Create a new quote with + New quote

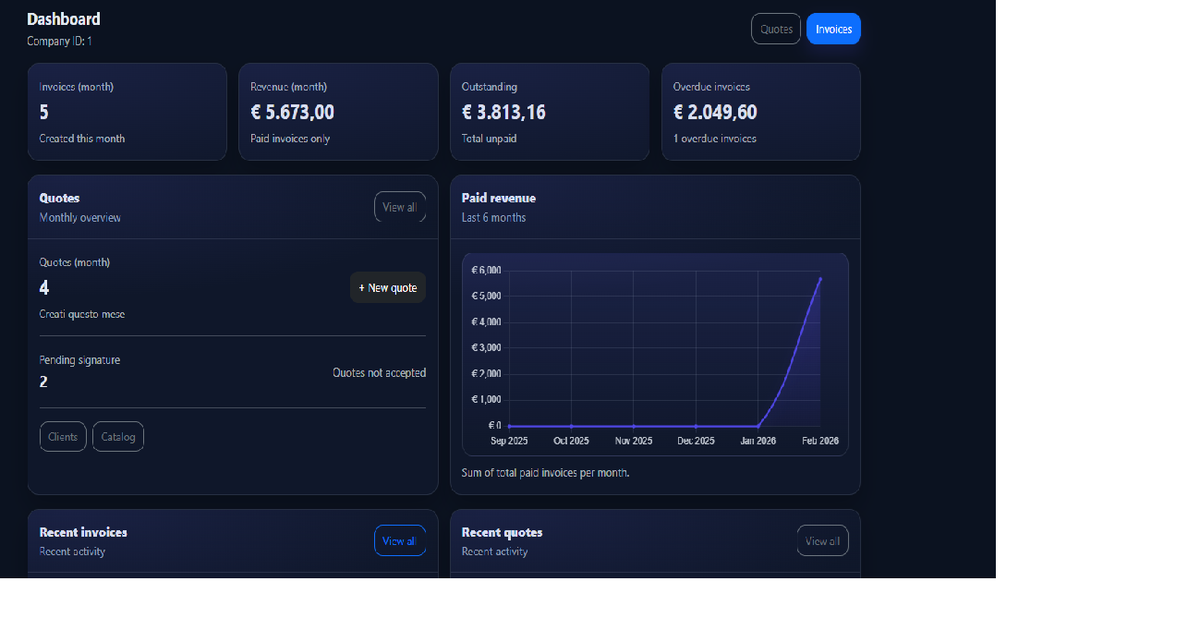coord(388,288)
